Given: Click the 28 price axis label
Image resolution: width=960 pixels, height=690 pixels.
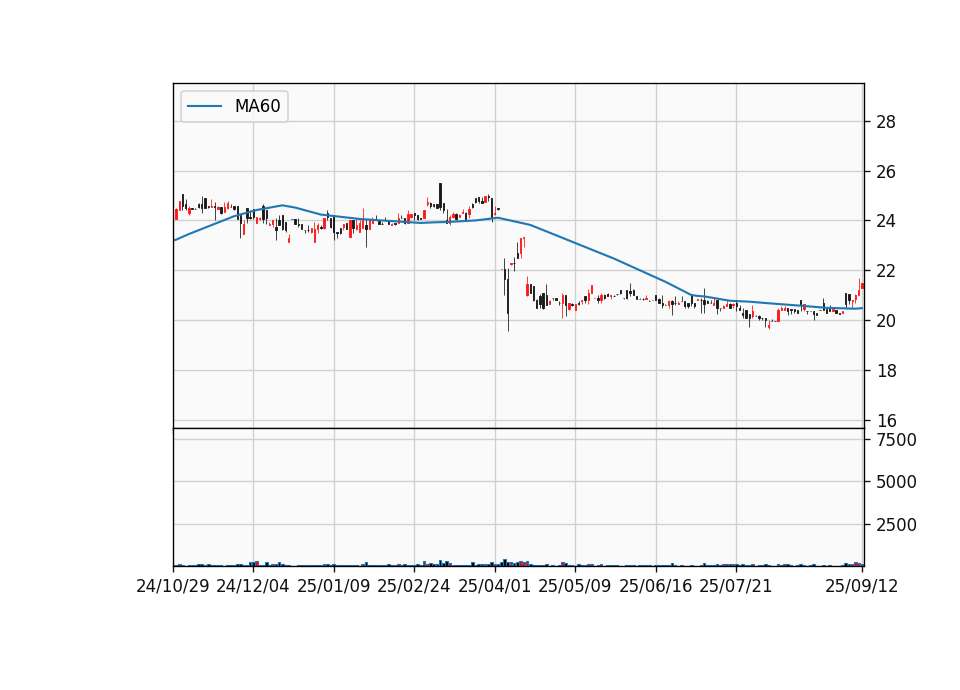Looking at the screenshot, I should tap(886, 122).
